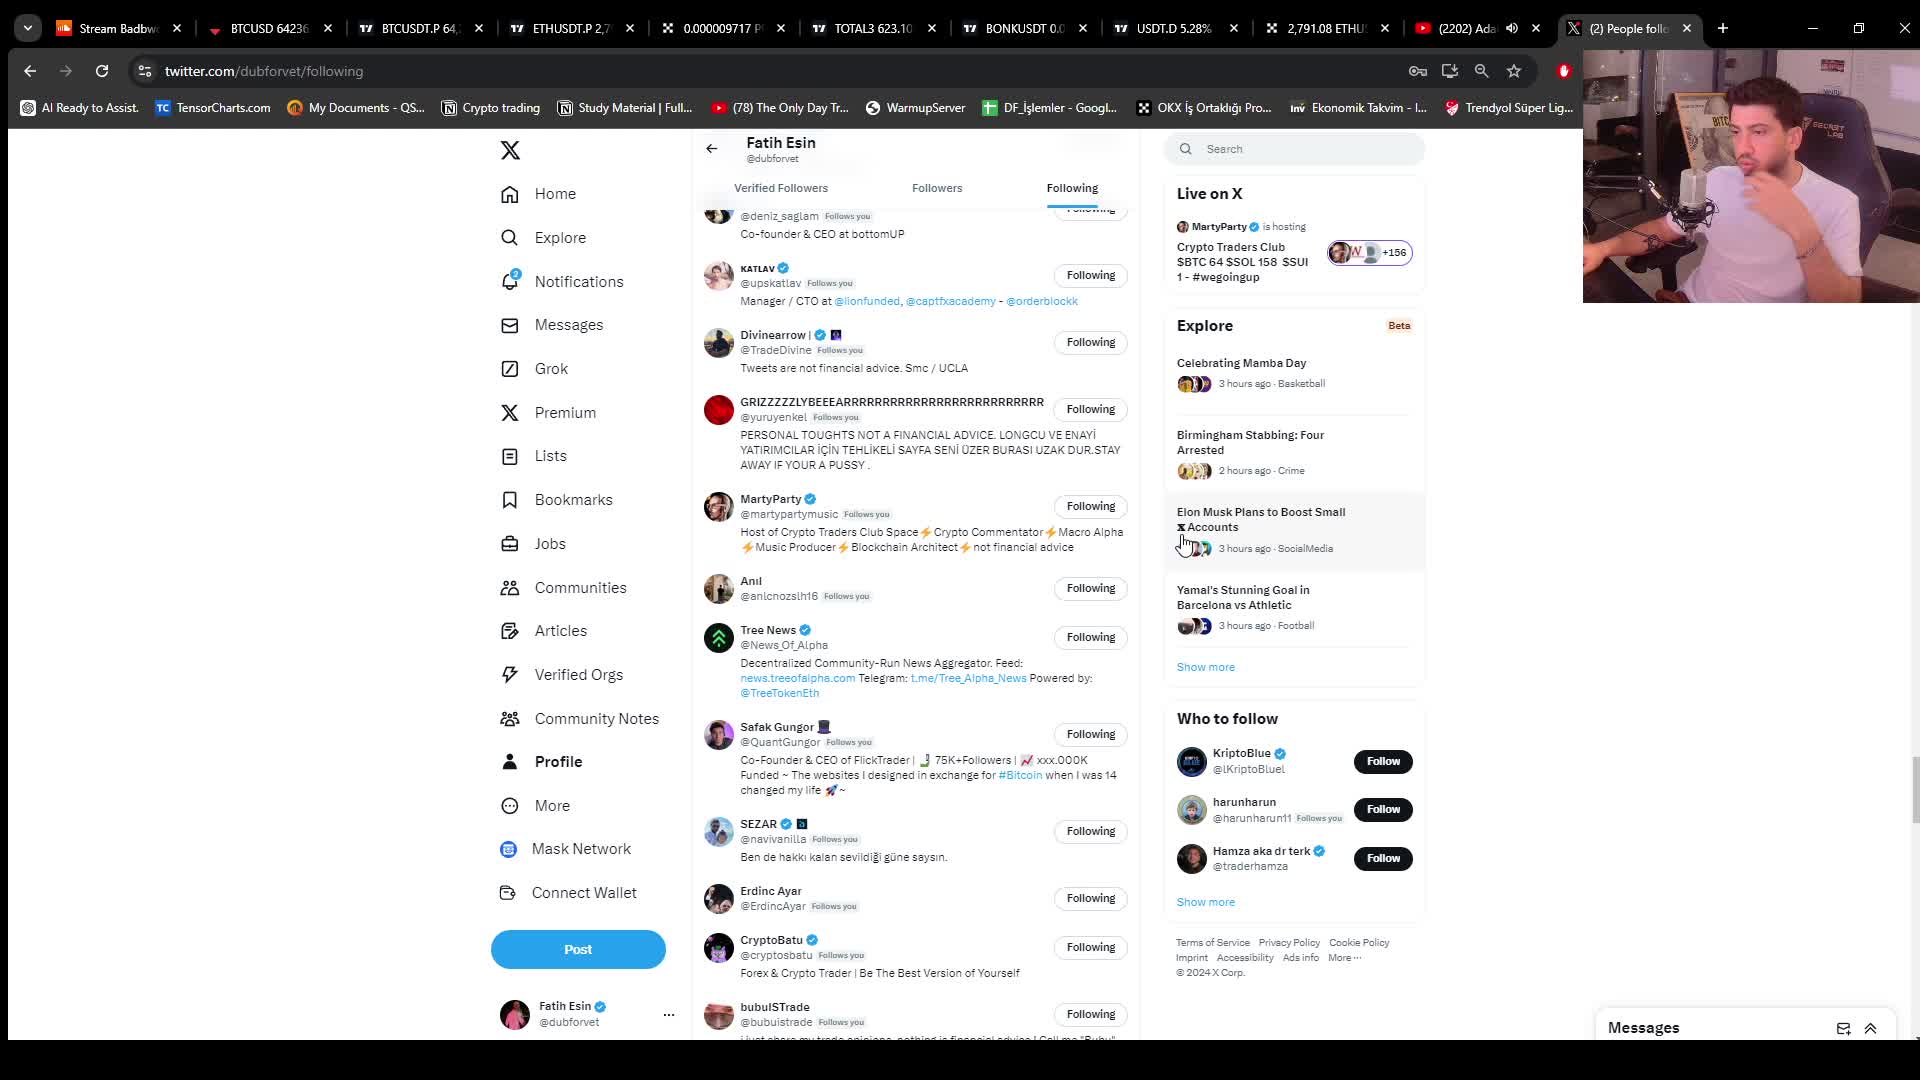The width and height of the screenshot is (1920, 1080).
Task: Open Terms of Service link
Action: coord(1212,943)
